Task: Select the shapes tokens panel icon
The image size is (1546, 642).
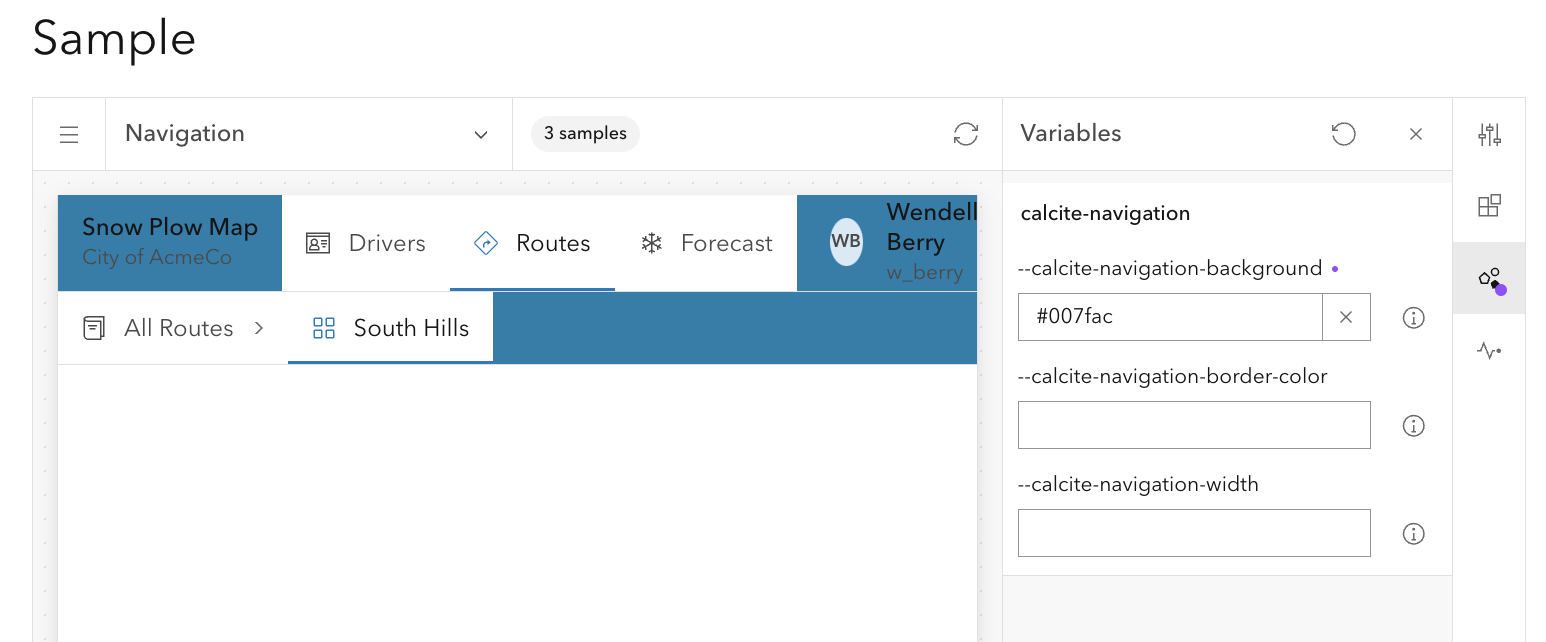Action: (x=1489, y=277)
